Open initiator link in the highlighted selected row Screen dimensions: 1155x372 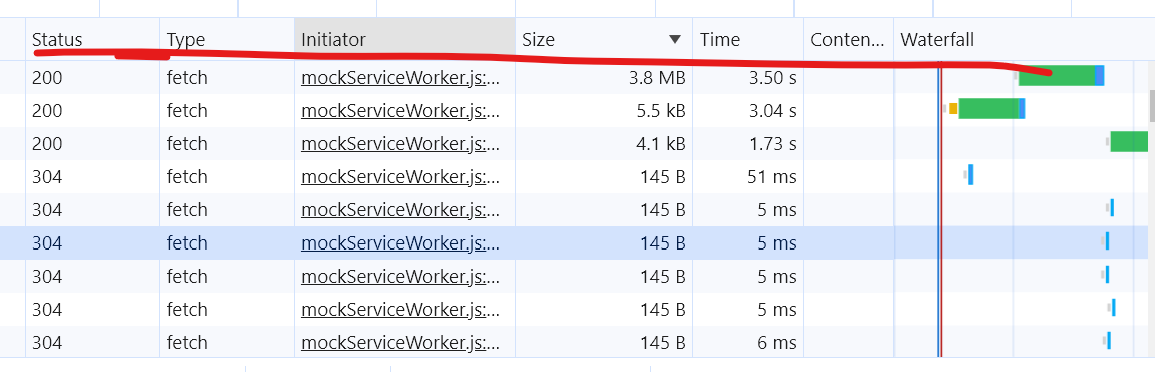(x=401, y=243)
